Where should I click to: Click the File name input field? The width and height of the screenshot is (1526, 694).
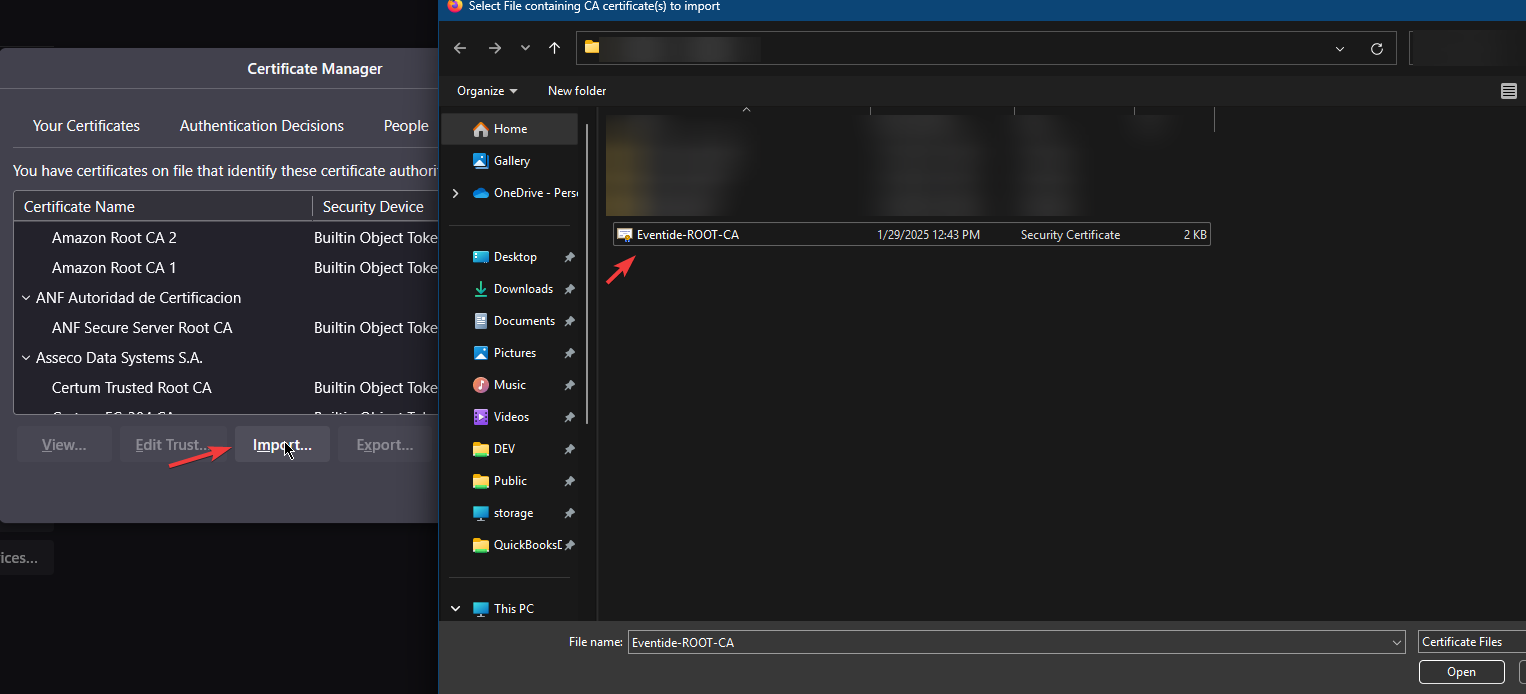(x=1010, y=642)
